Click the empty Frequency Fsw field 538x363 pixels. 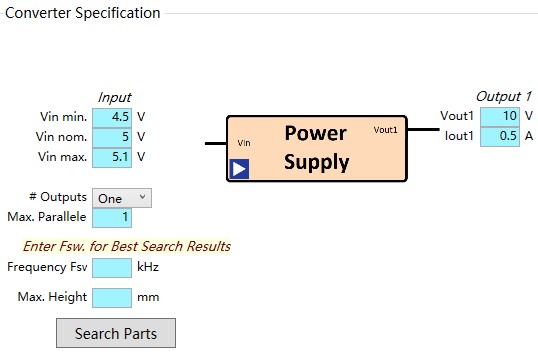pos(112,268)
